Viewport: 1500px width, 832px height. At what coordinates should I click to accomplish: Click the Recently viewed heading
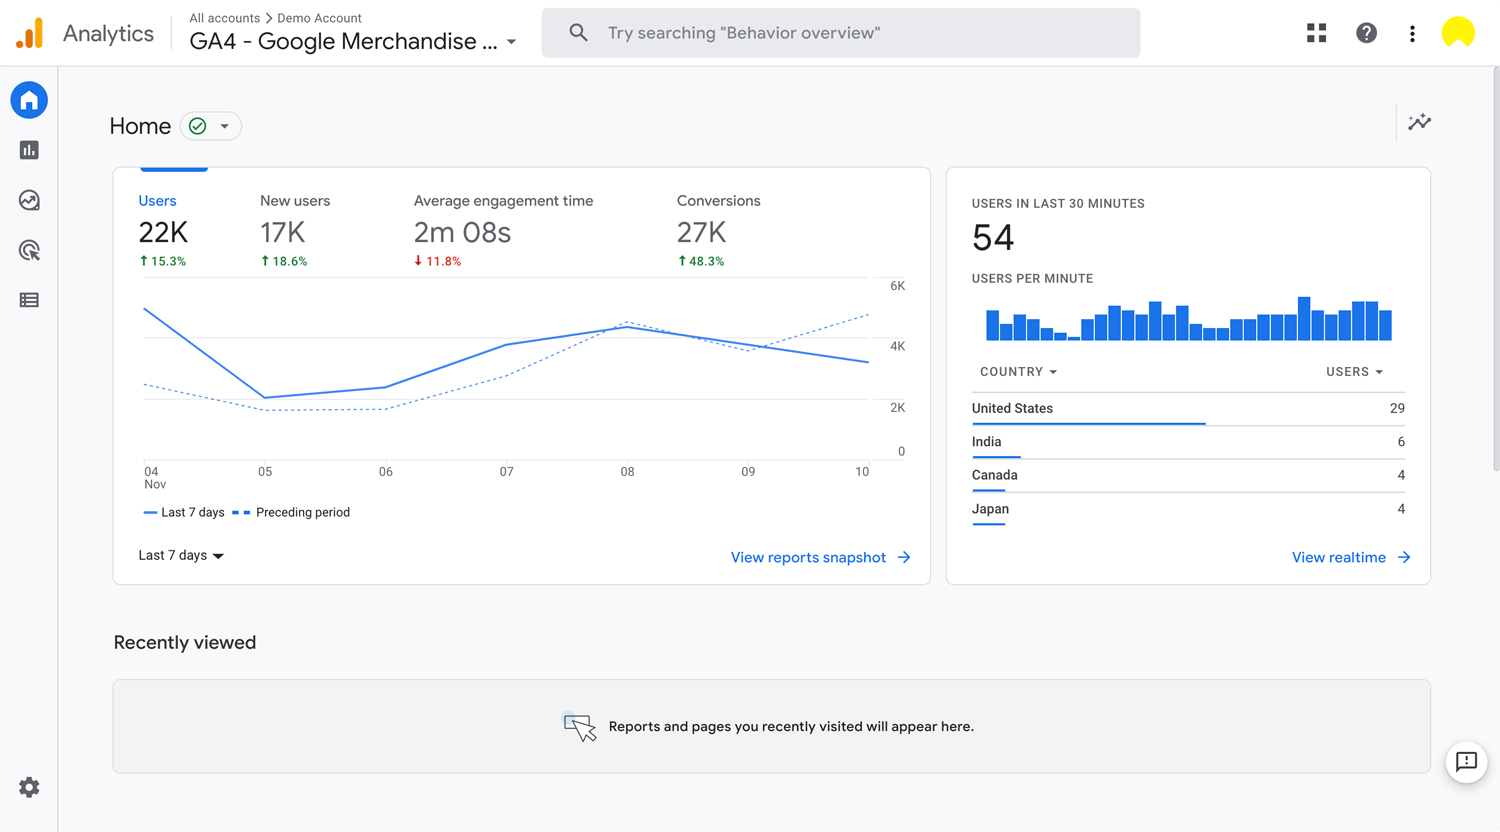[x=185, y=643]
